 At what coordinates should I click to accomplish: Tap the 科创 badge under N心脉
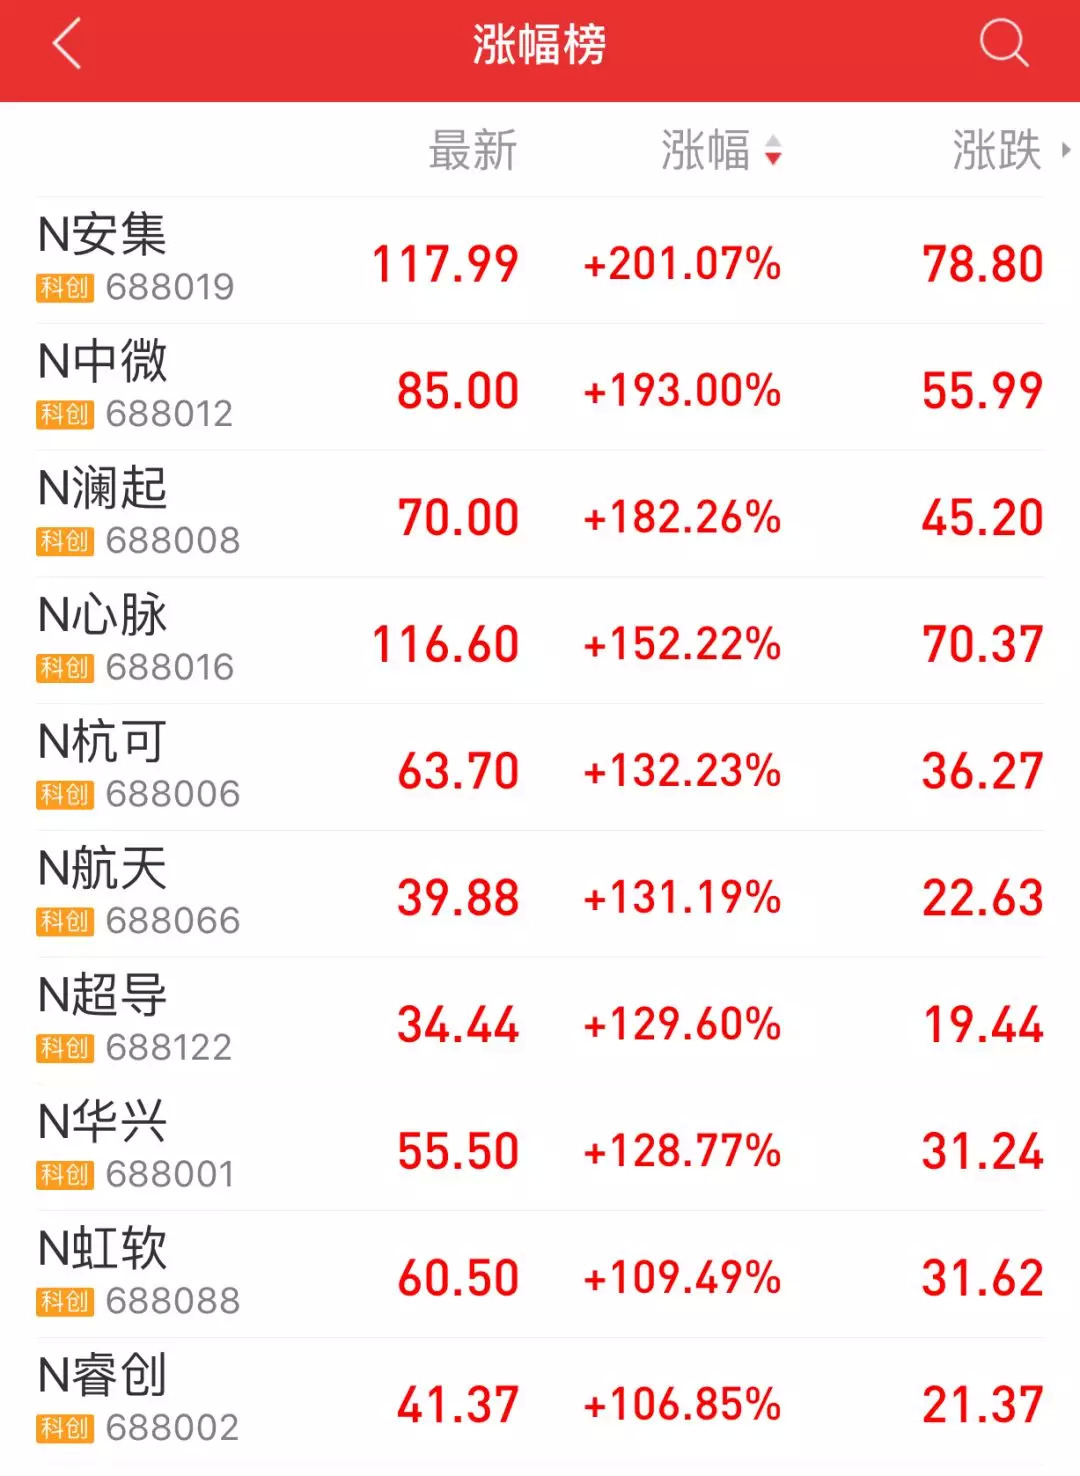(65, 668)
